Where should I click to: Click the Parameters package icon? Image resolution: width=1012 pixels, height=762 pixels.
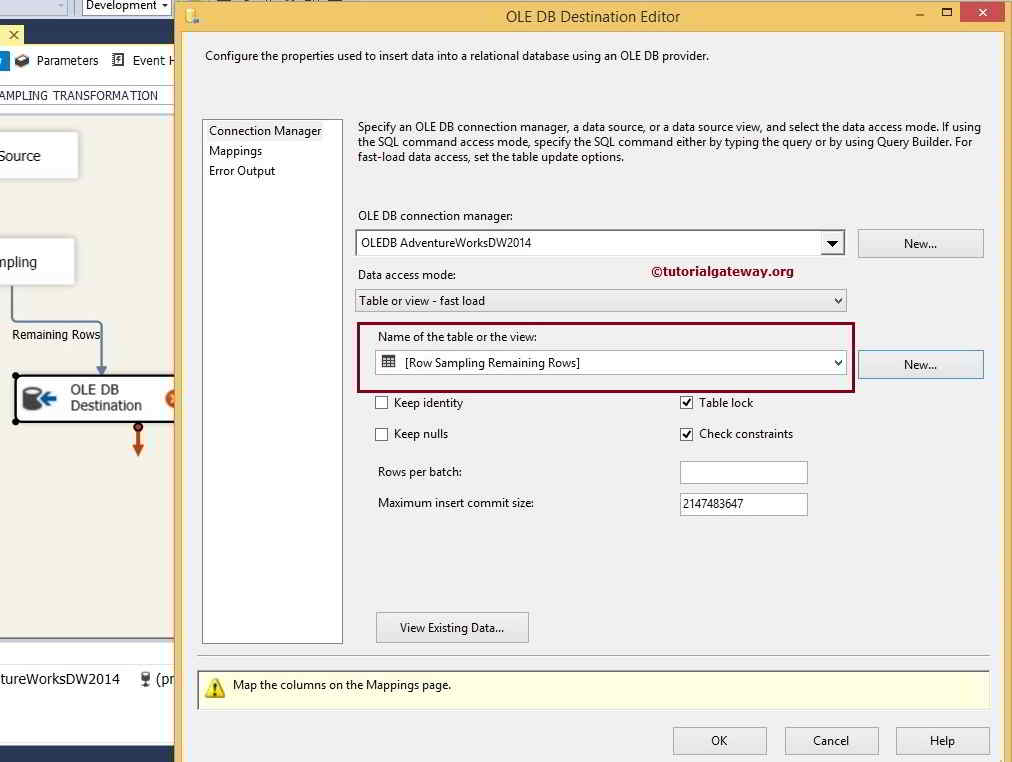click(22, 60)
